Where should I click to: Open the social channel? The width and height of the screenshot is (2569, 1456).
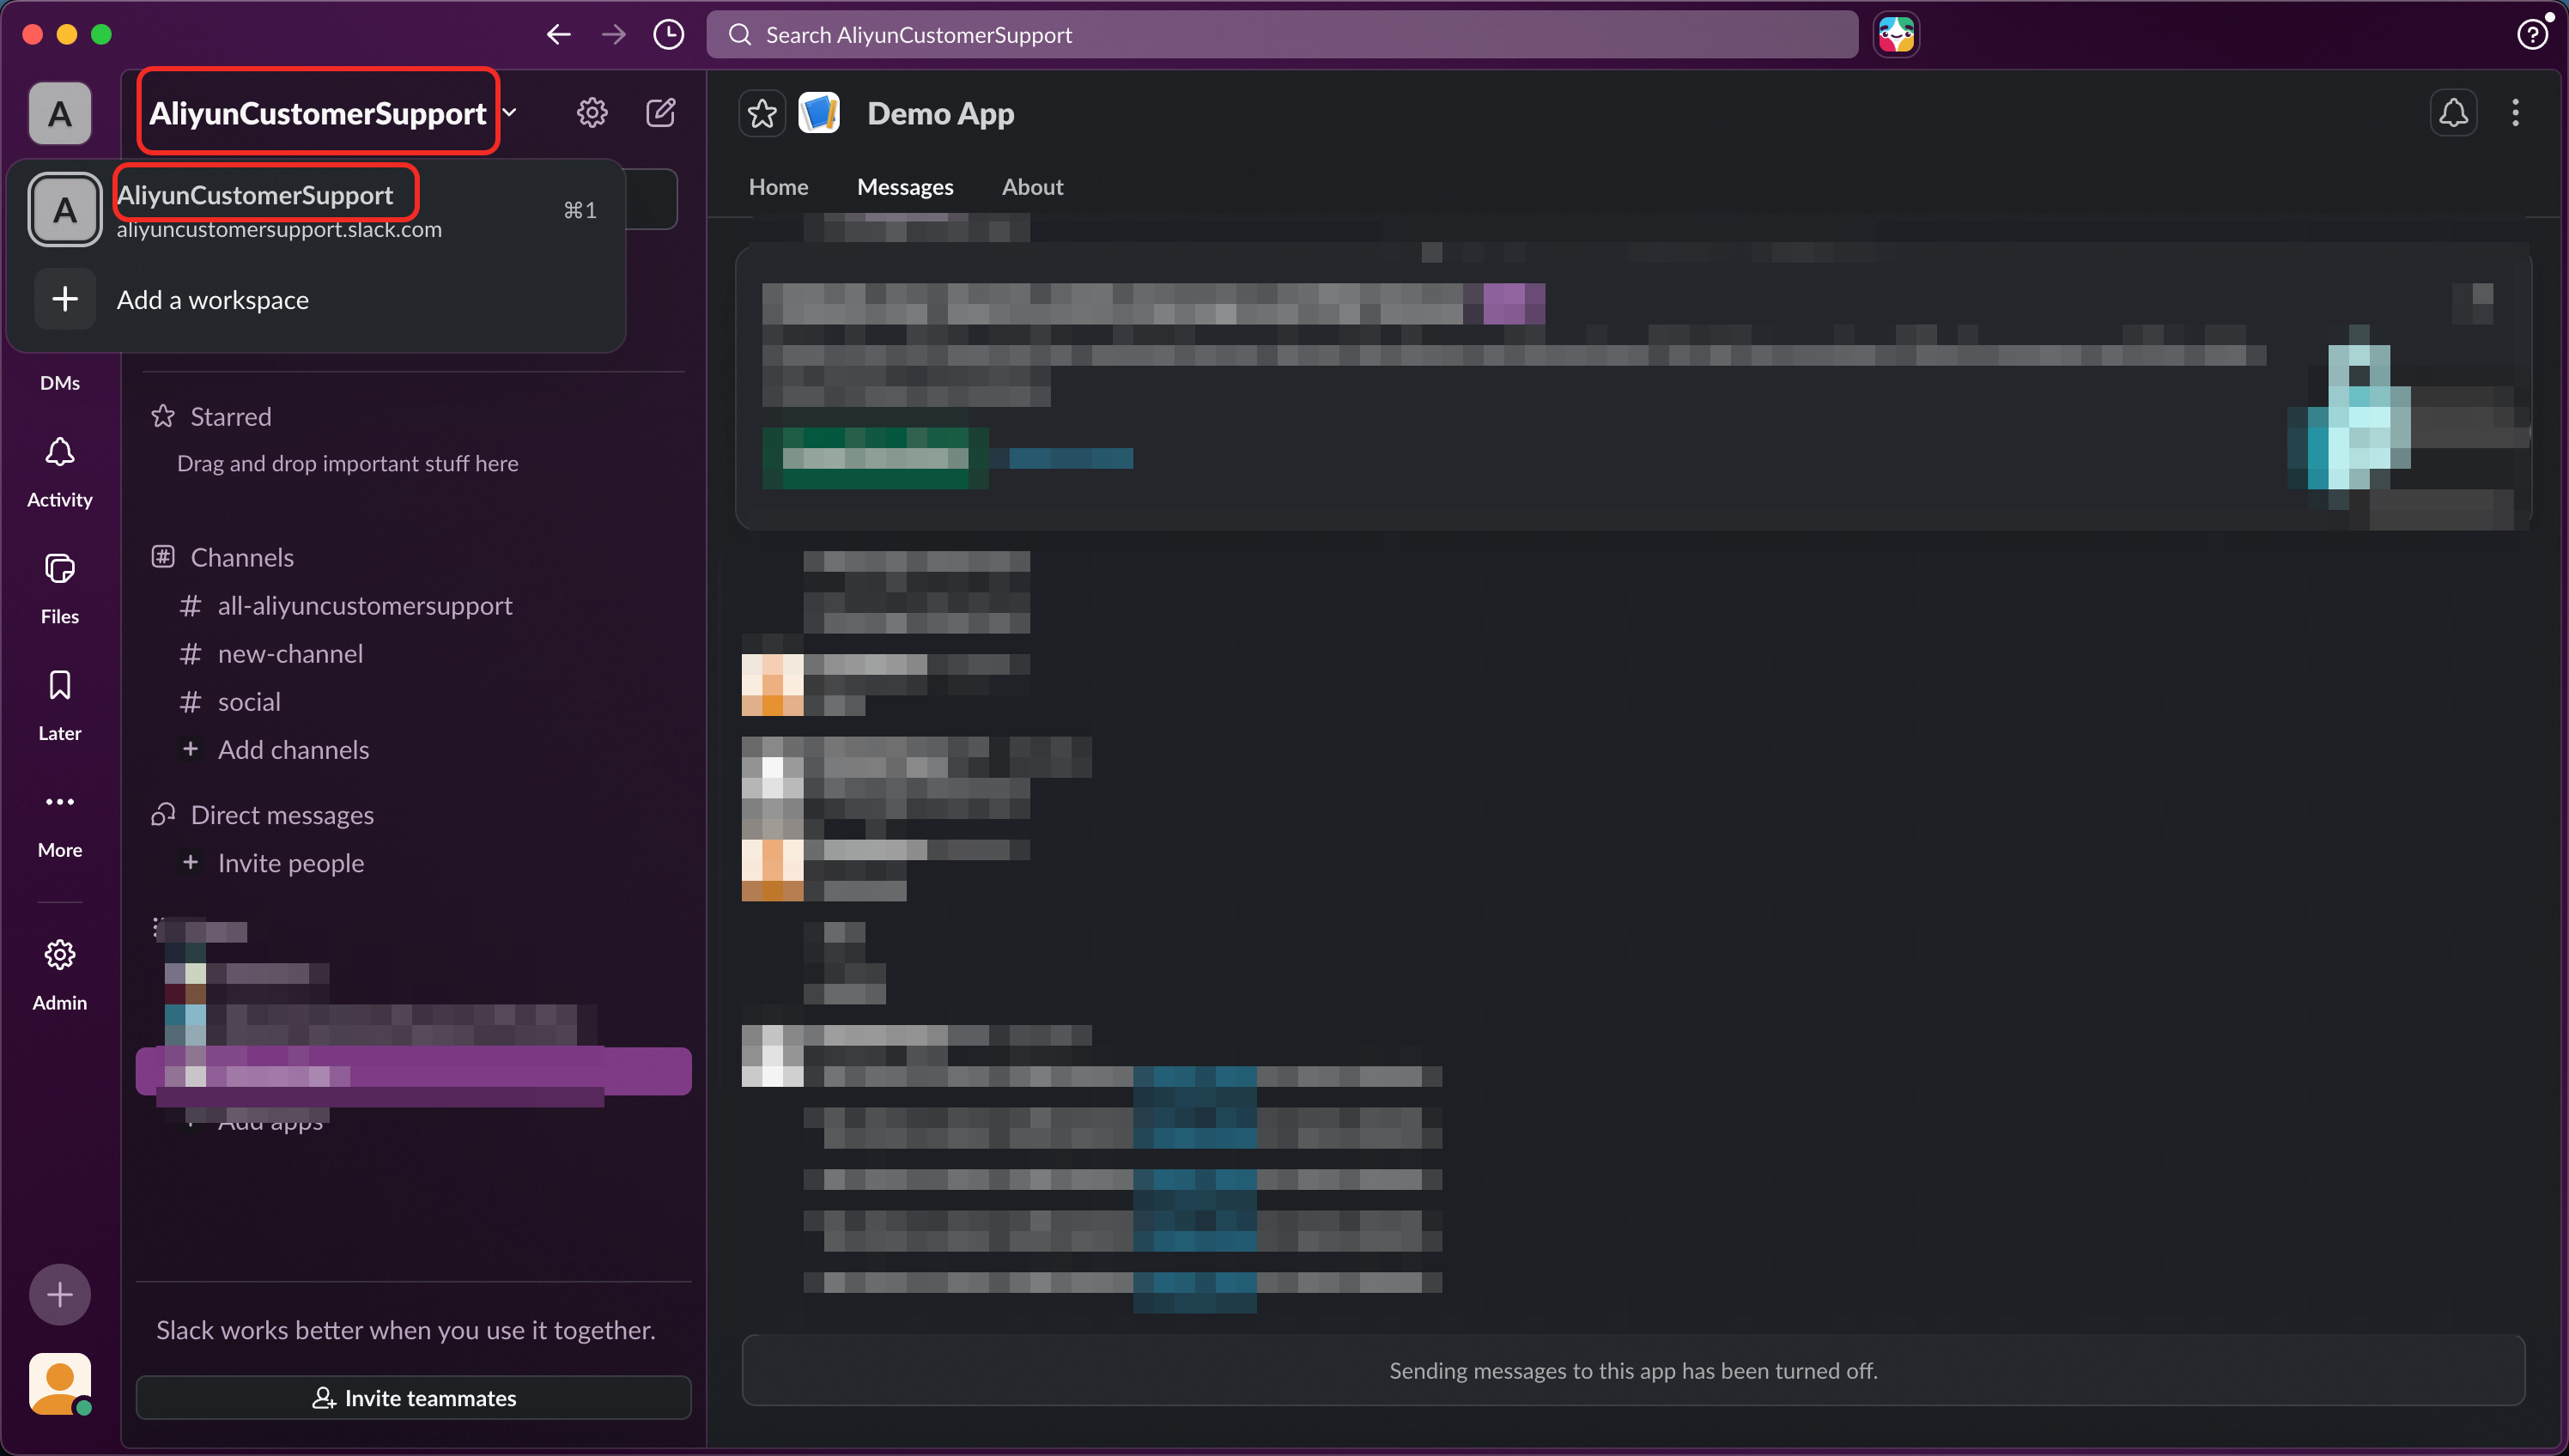pos(413,702)
